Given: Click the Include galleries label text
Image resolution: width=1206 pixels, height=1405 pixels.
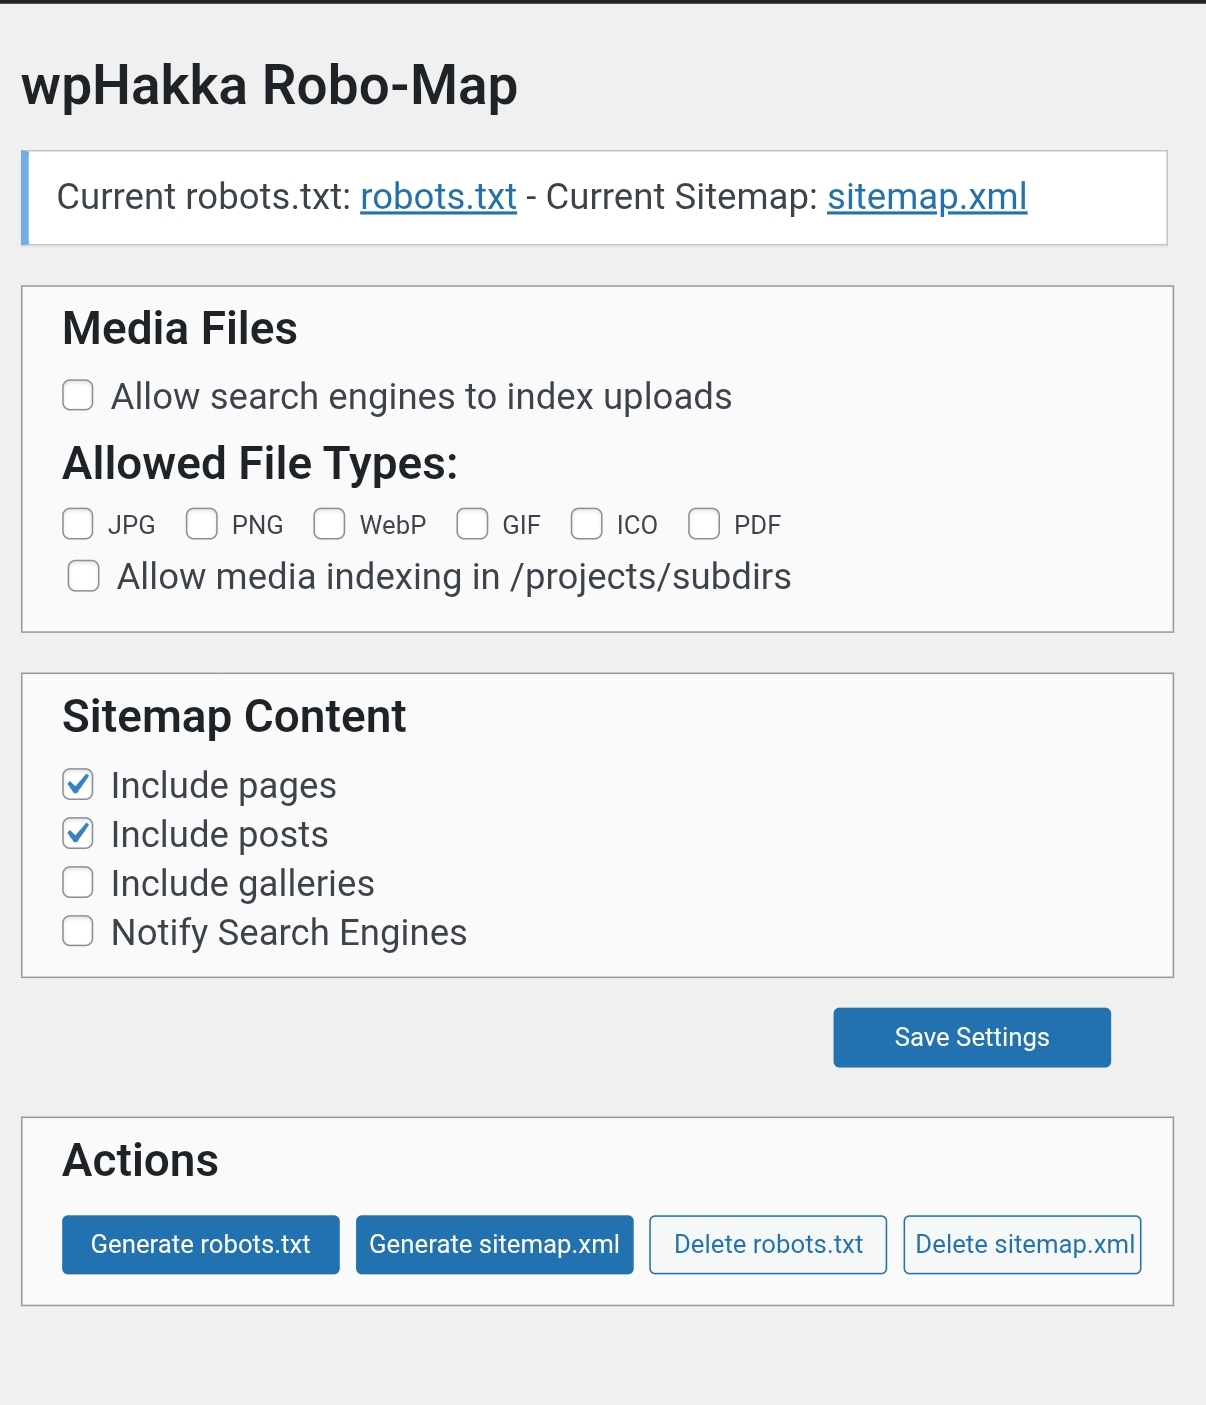Looking at the screenshot, I should (x=243, y=884).
